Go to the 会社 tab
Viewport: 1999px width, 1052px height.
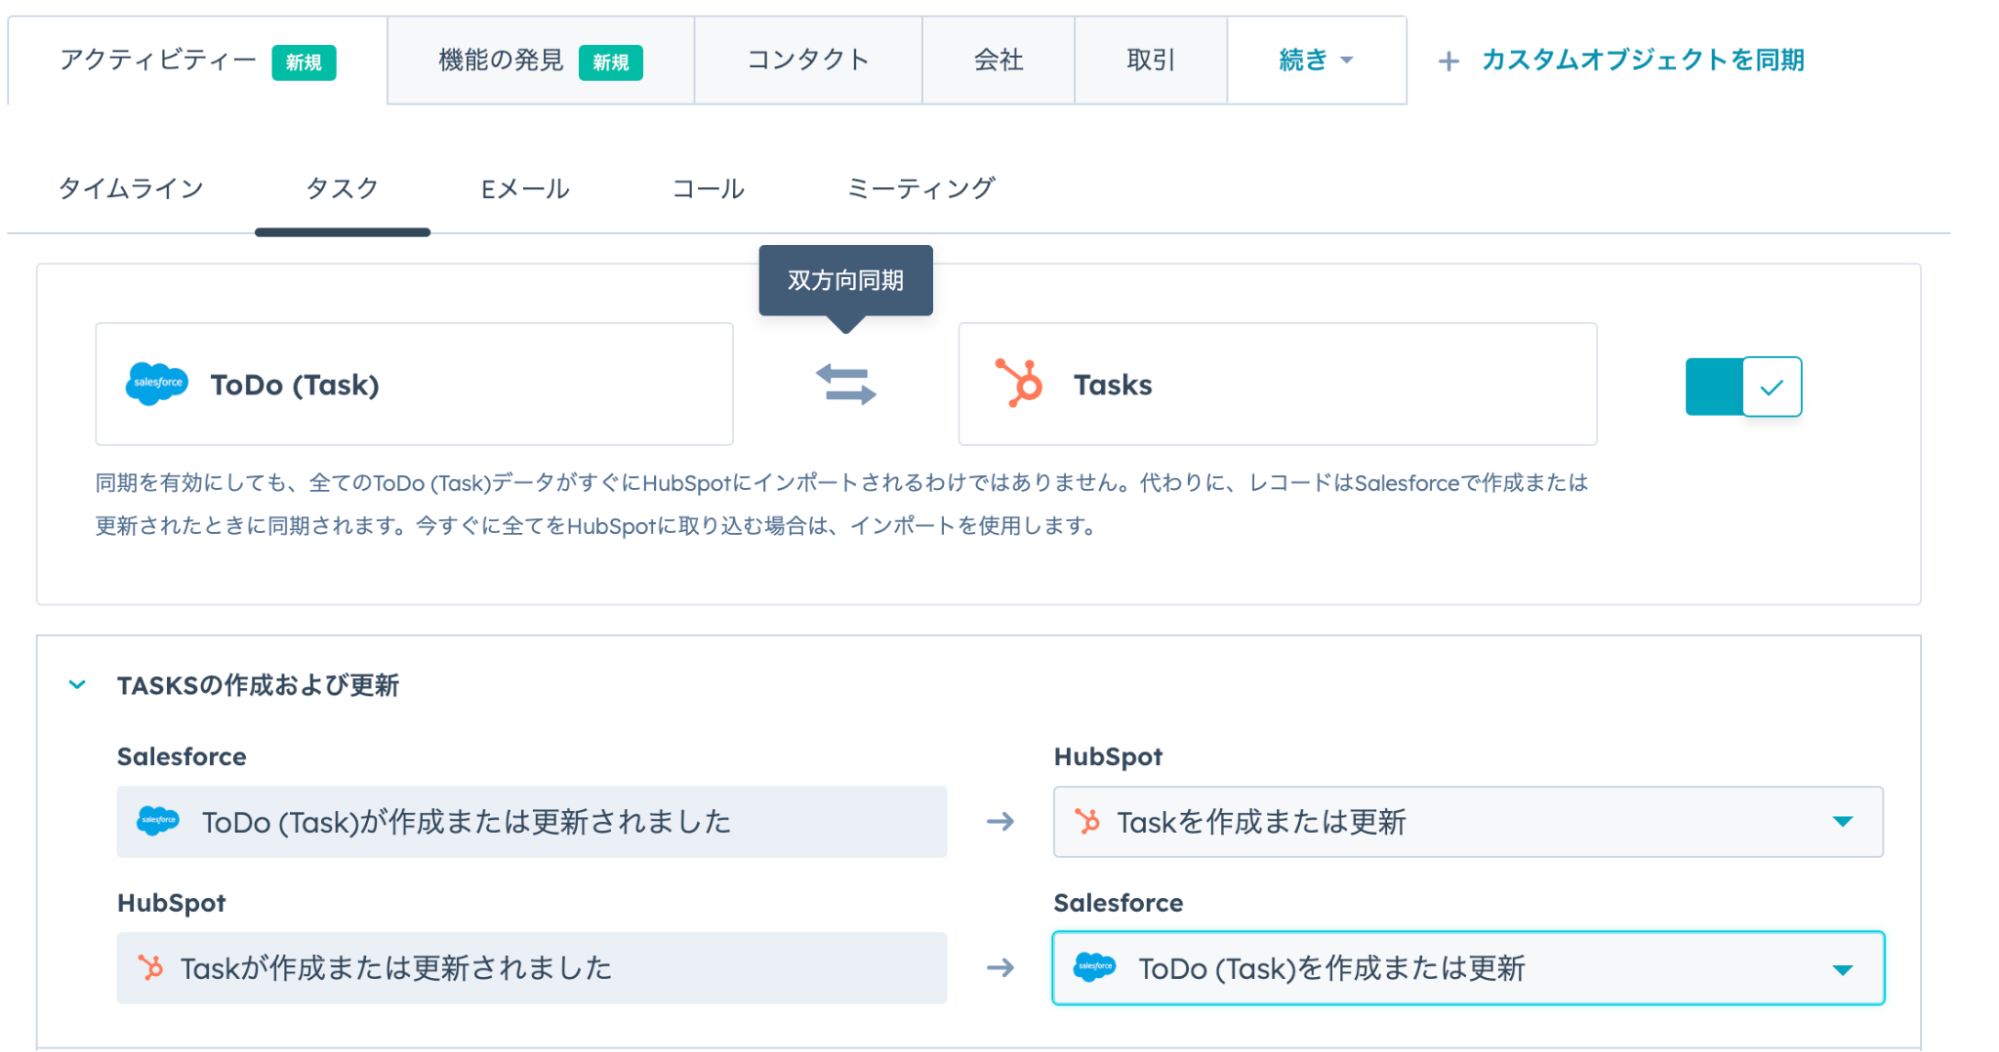point(998,60)
